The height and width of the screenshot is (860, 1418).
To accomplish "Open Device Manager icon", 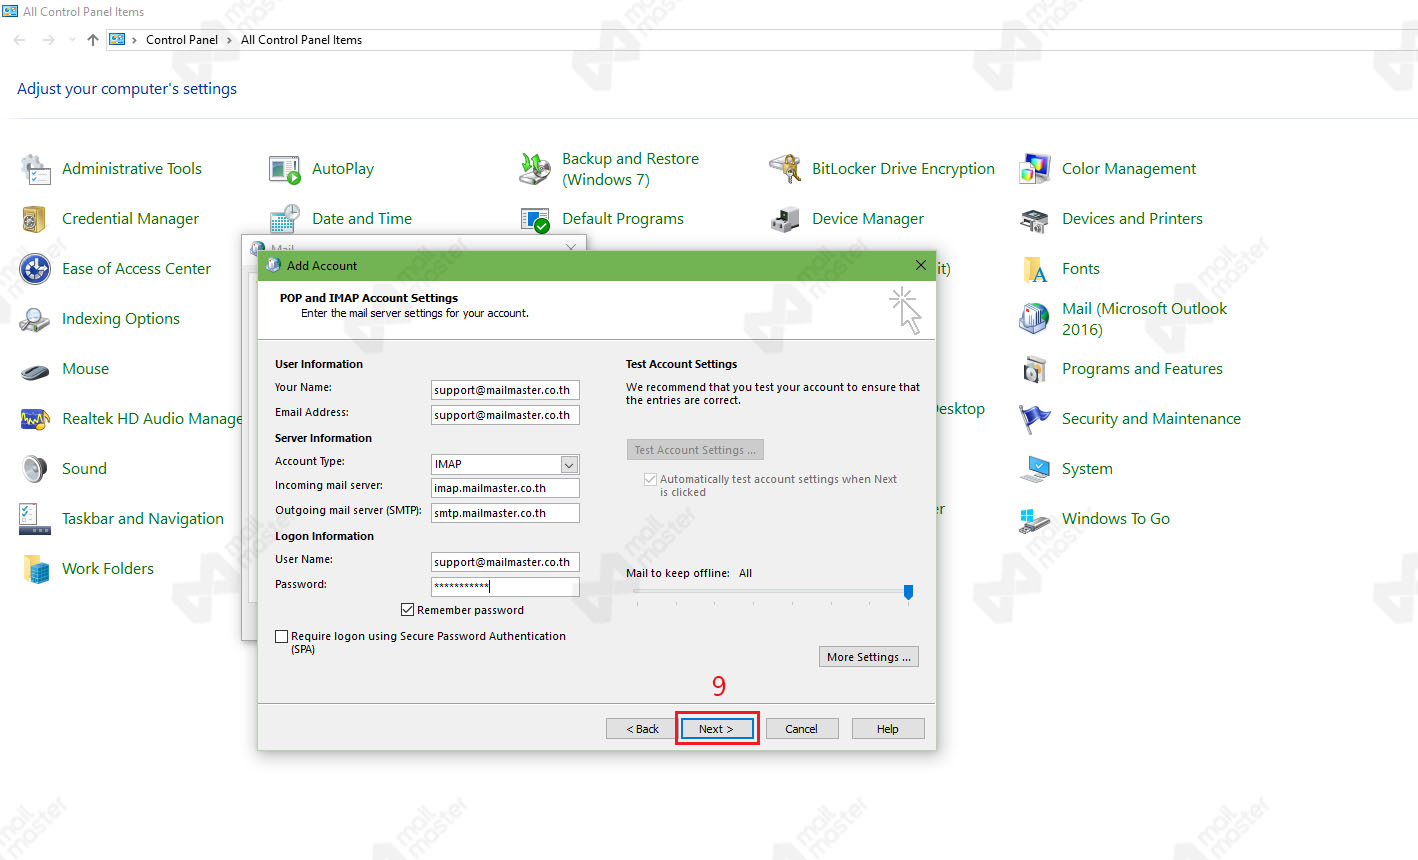I will [785, 219].
